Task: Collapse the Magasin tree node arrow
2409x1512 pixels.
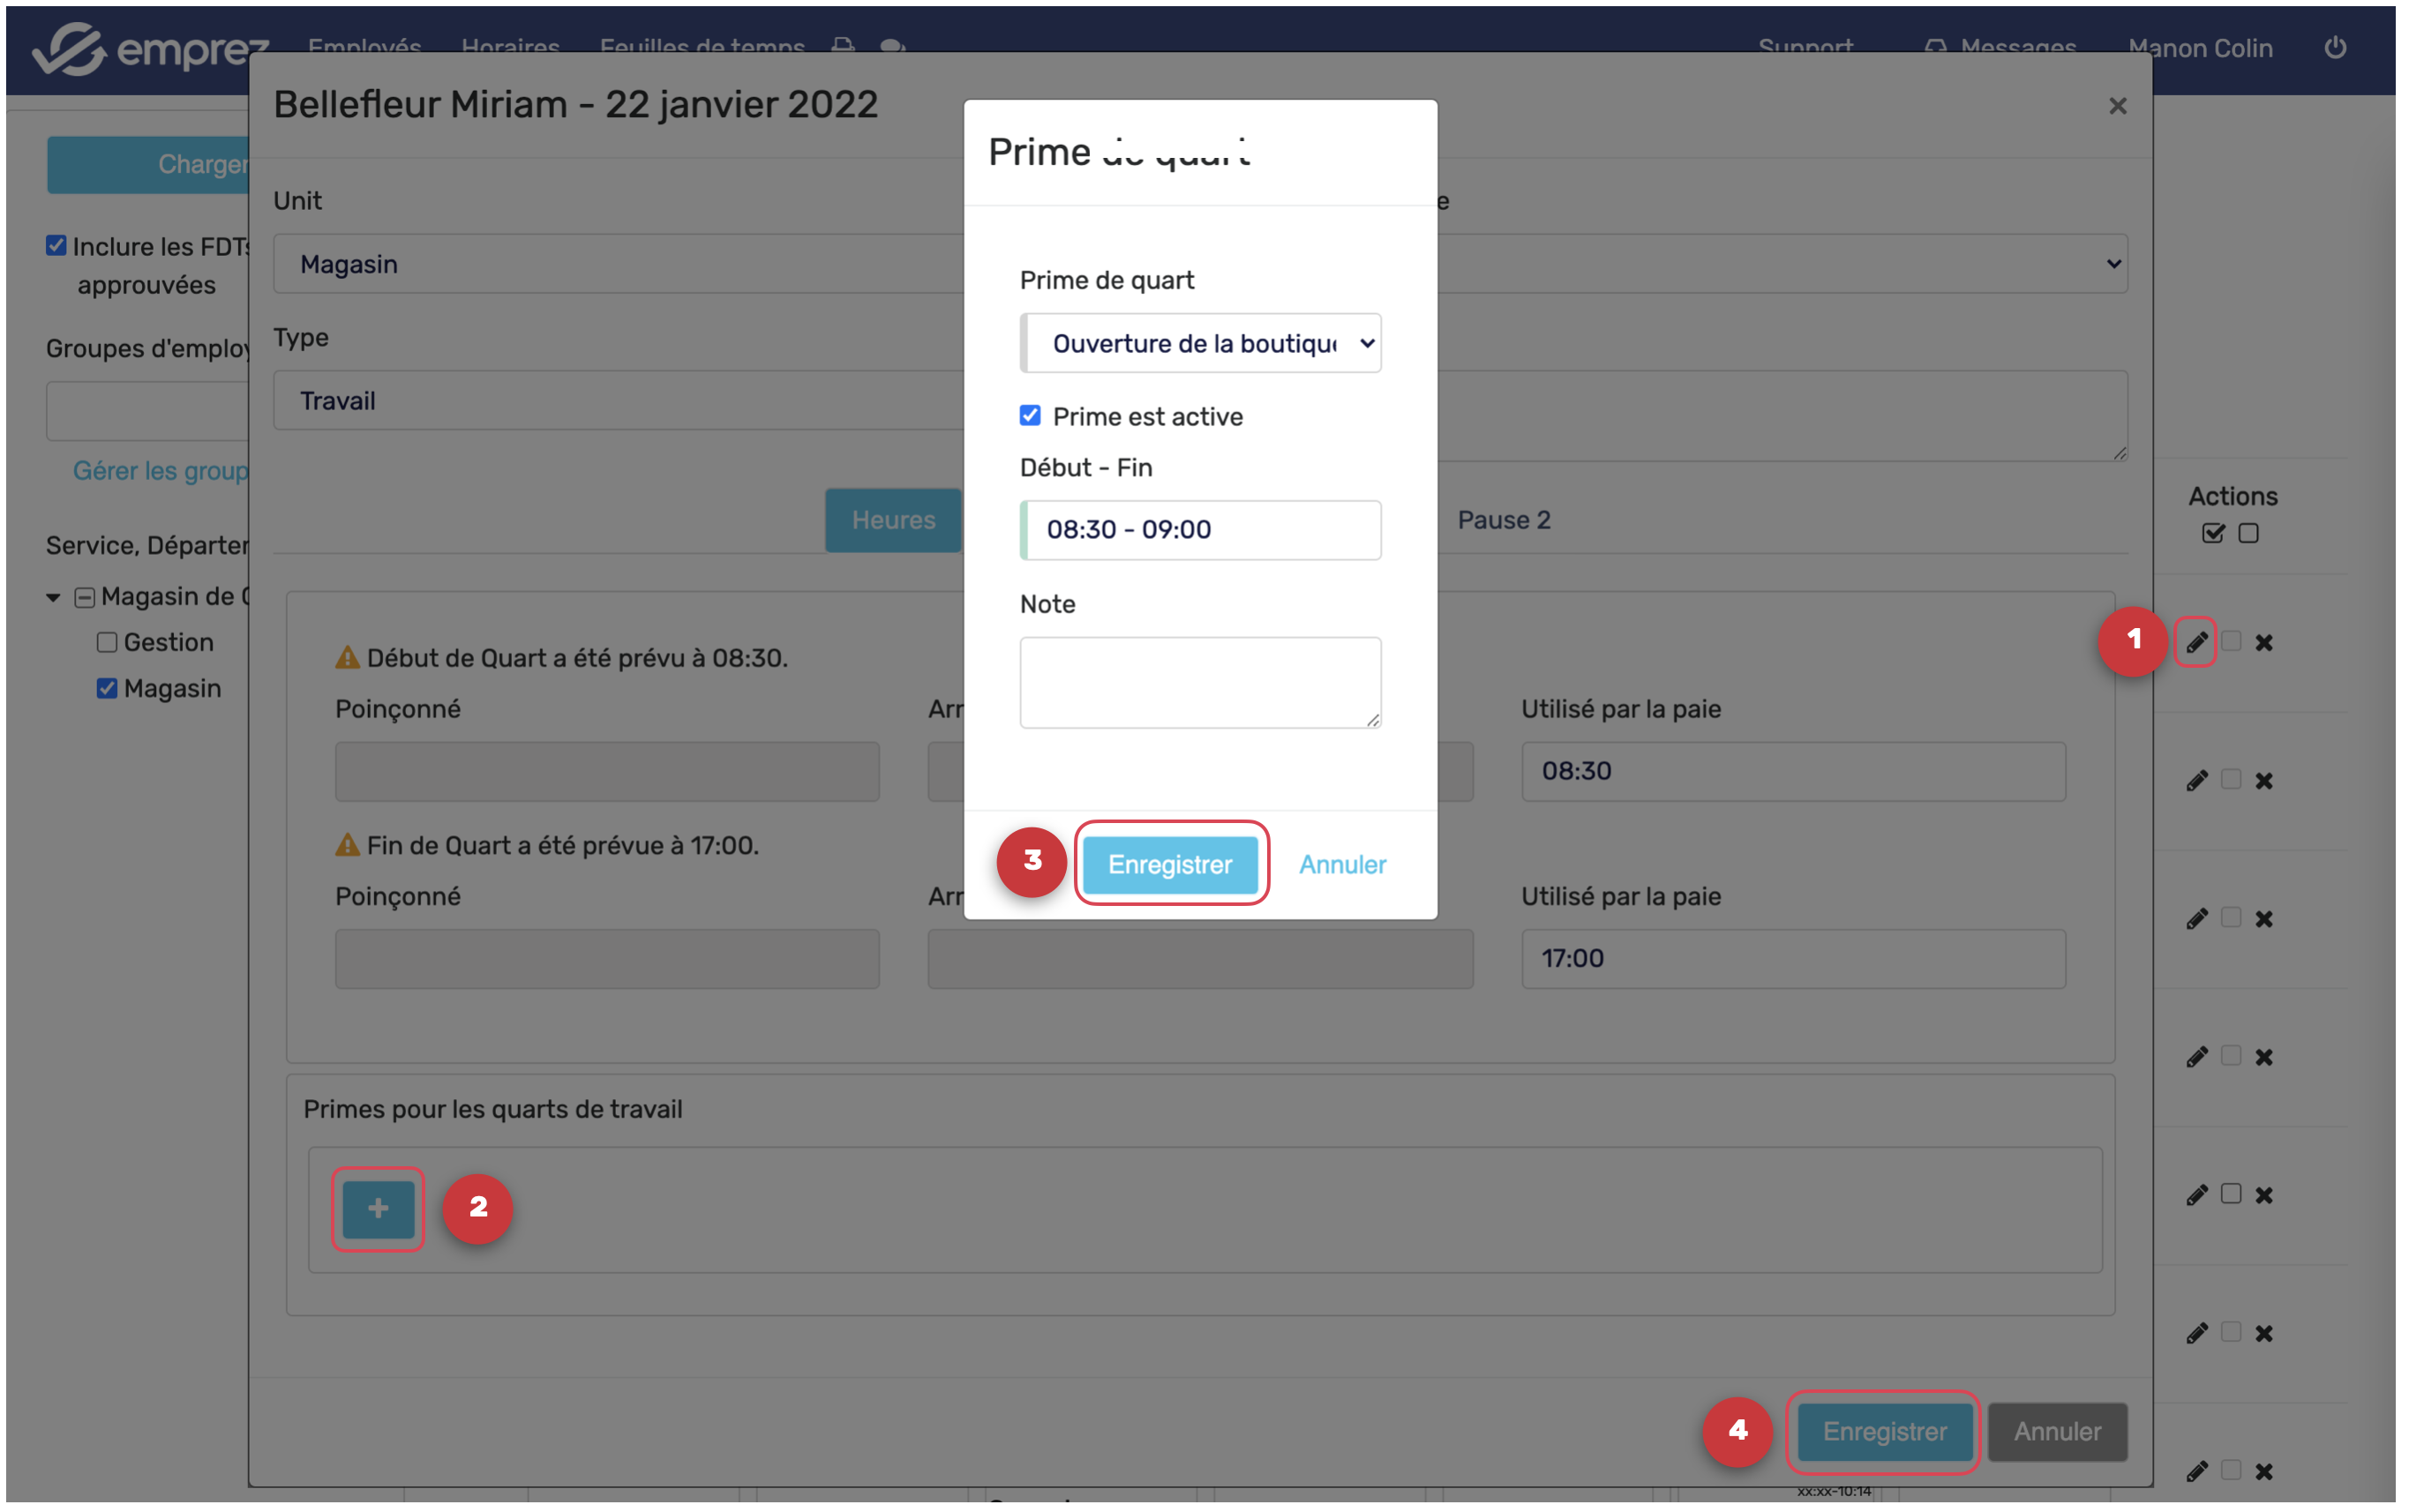Action: tap(53, 598)
